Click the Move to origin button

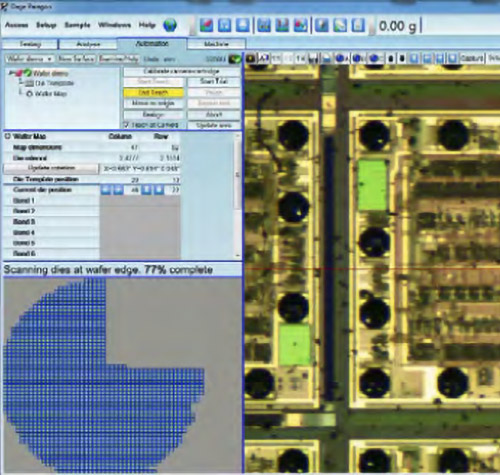(153, 103)
